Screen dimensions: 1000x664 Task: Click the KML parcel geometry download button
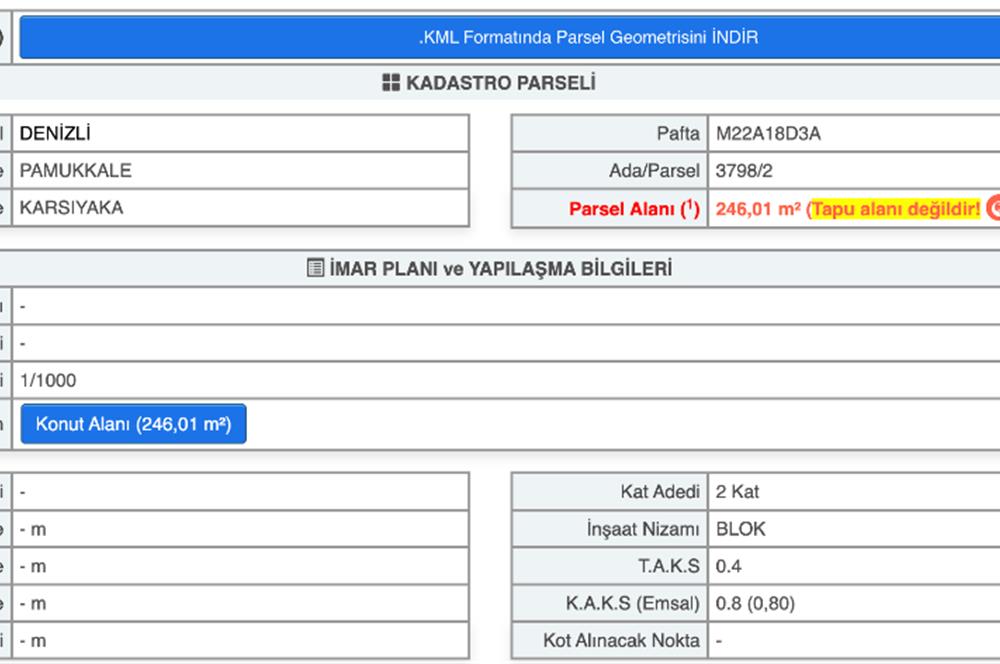tap(588, 38)
